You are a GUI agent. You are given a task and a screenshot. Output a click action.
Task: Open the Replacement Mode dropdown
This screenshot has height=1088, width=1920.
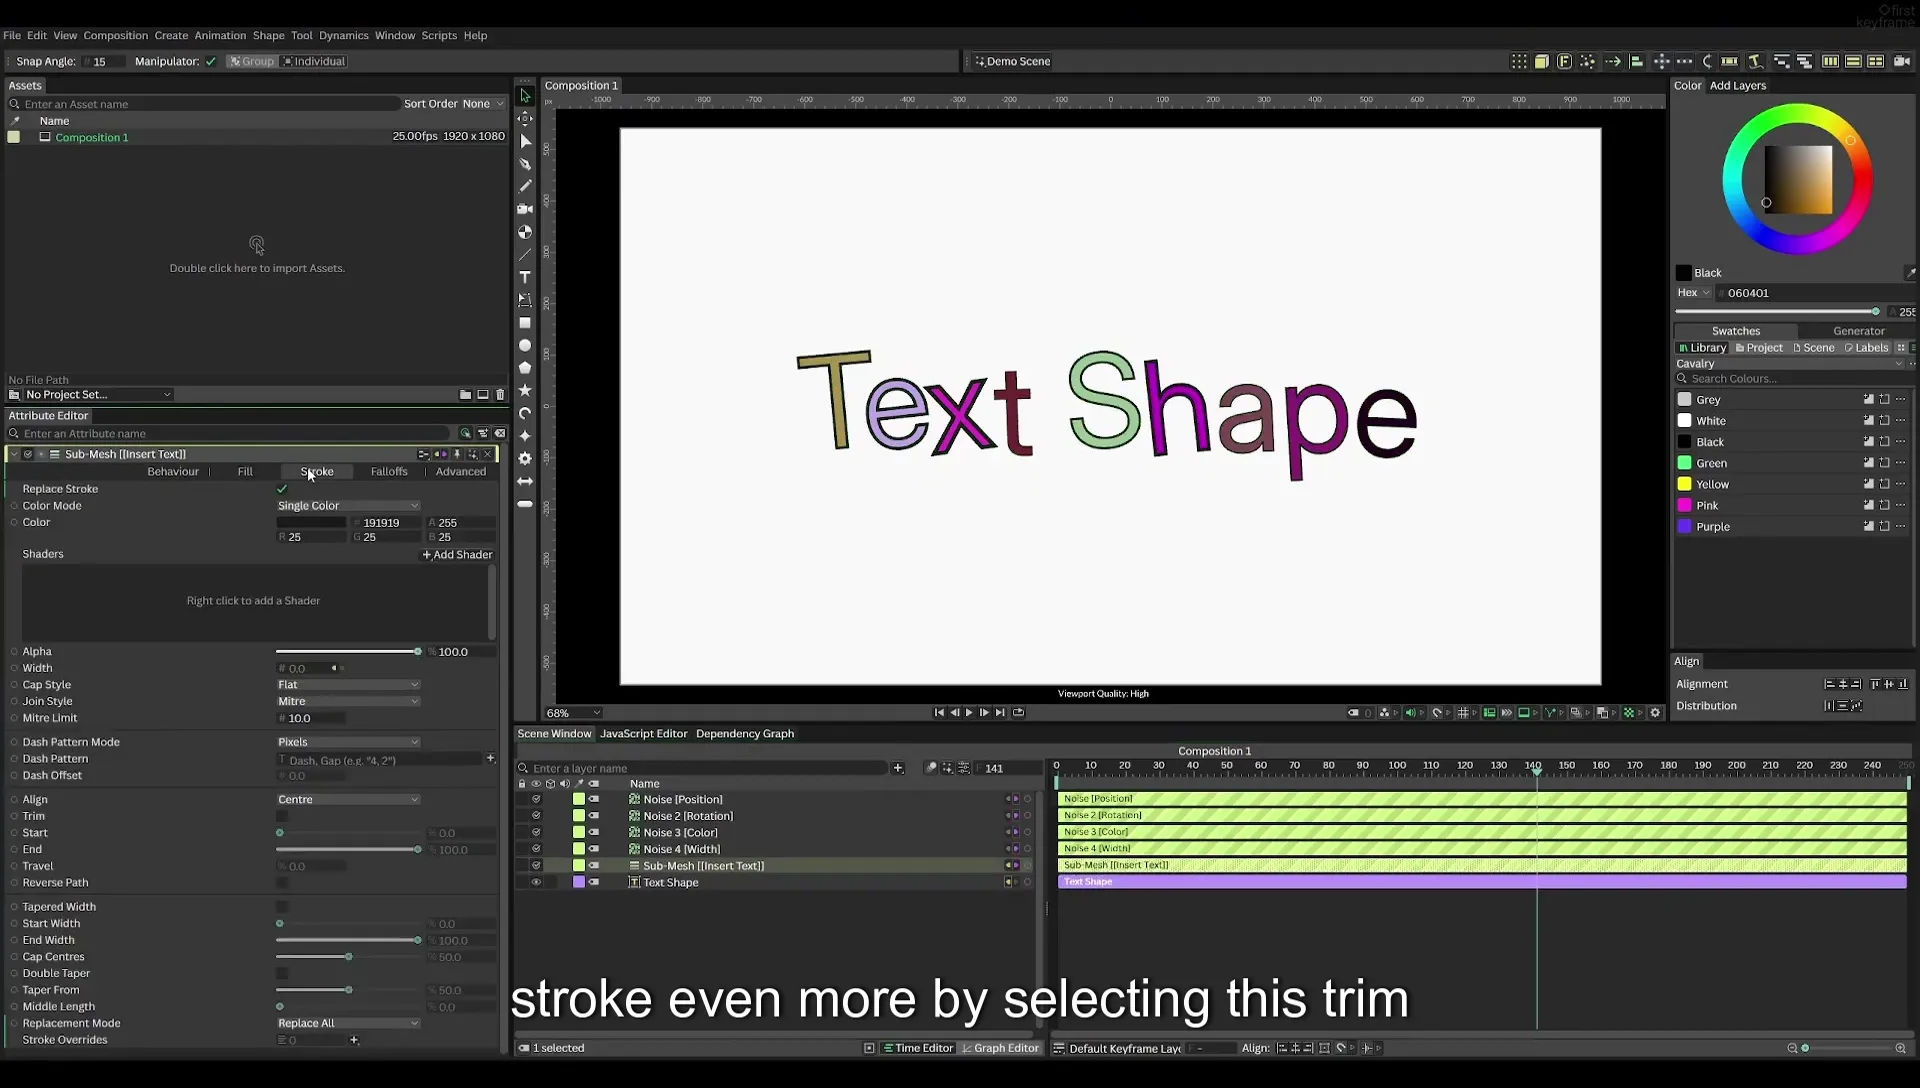[348, 1023]
